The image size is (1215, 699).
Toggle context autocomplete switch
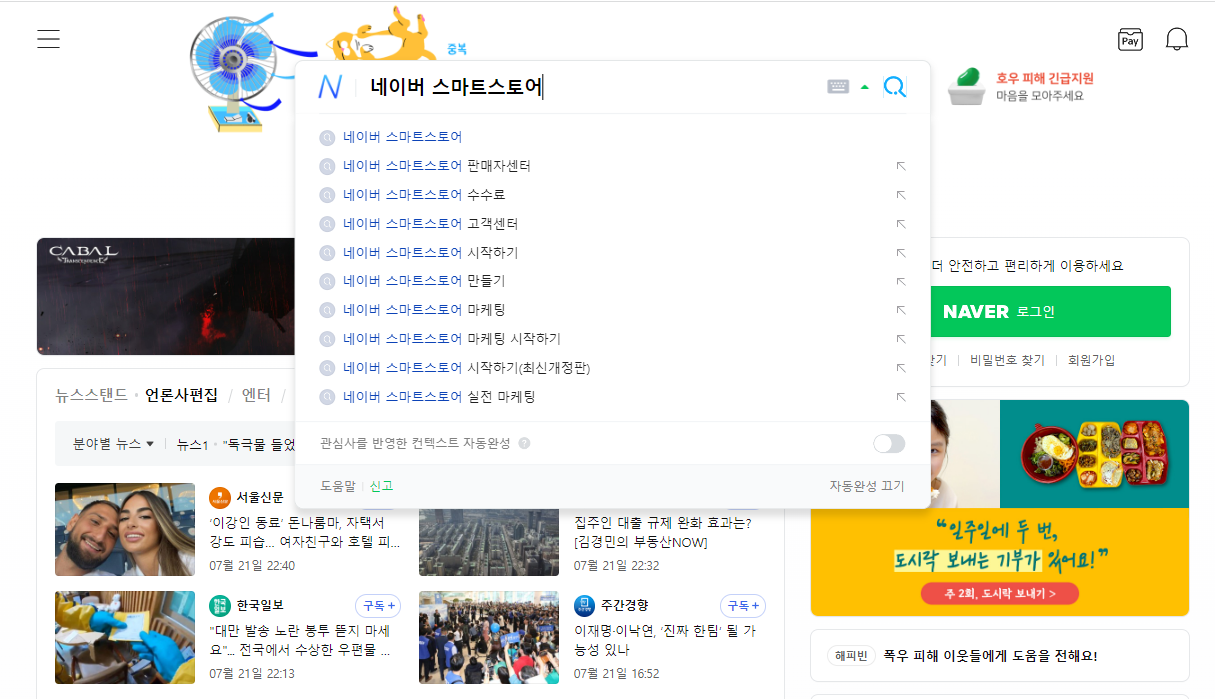pos(889,443)
